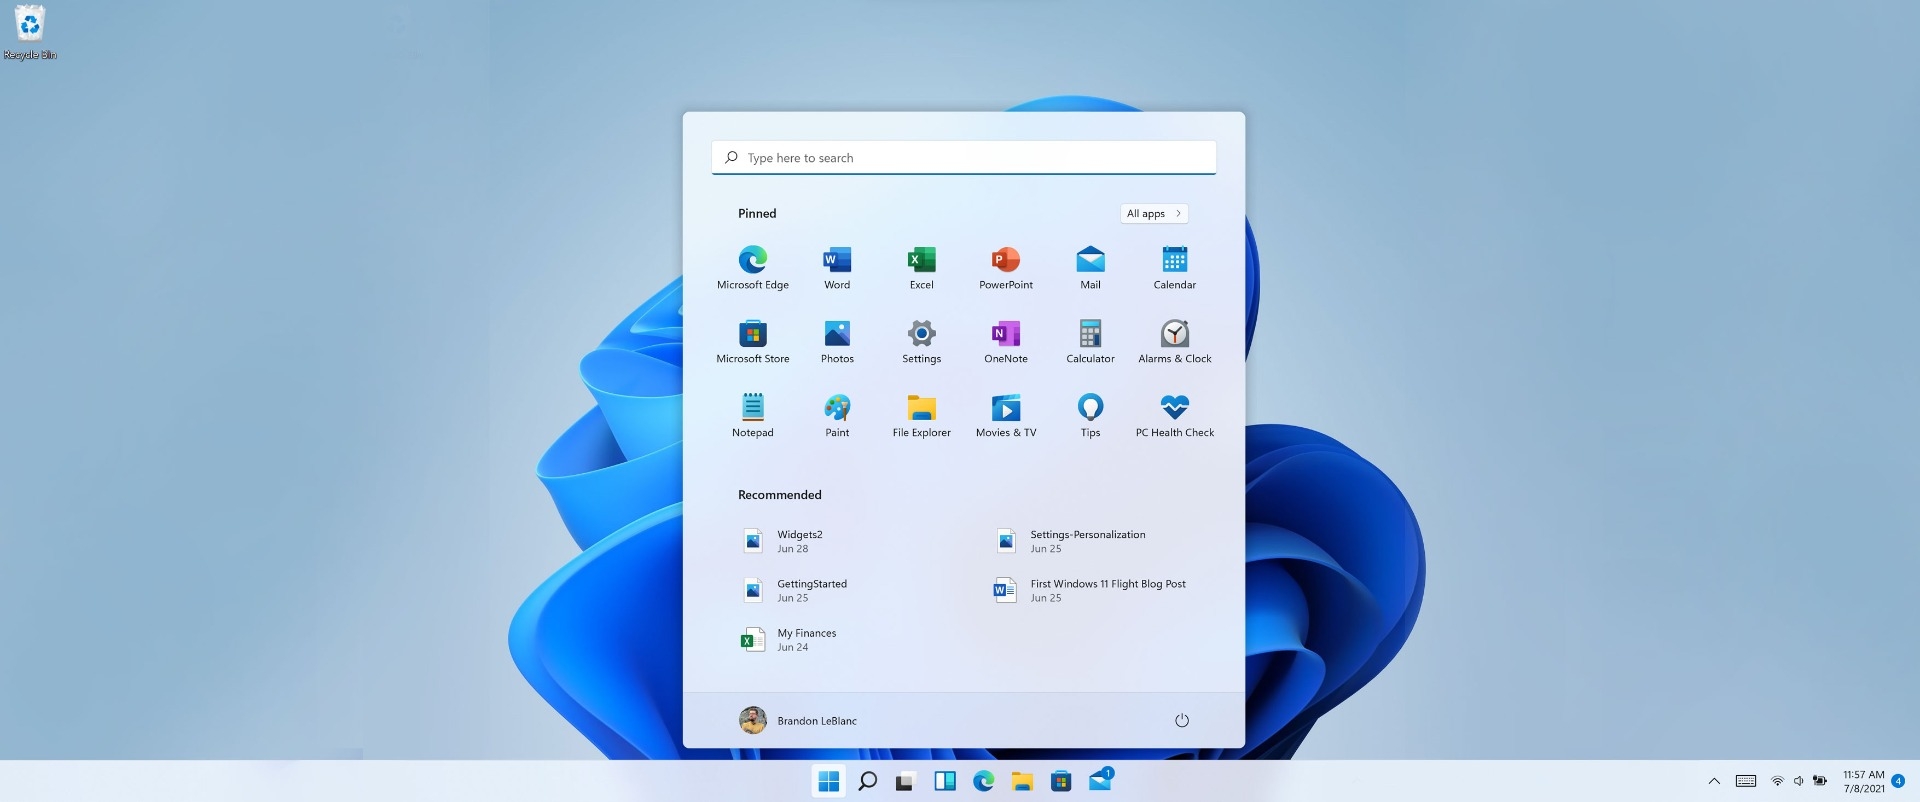This screenshot has height=802, width=1920.
Task: Show hidden icons in system tray
Action: [1714, 781]
